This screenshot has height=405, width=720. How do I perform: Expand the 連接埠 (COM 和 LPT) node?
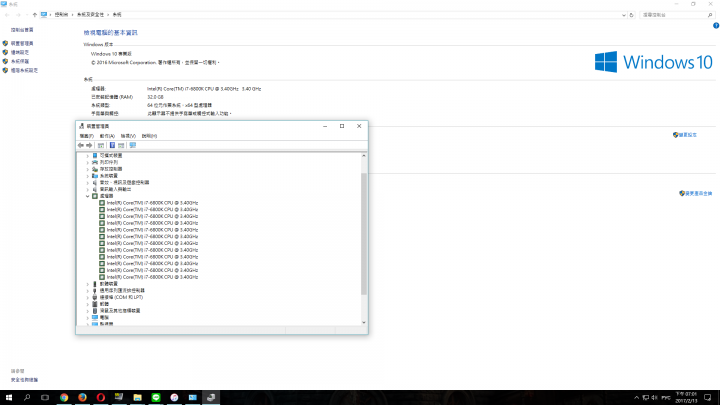tap(88, 298)
